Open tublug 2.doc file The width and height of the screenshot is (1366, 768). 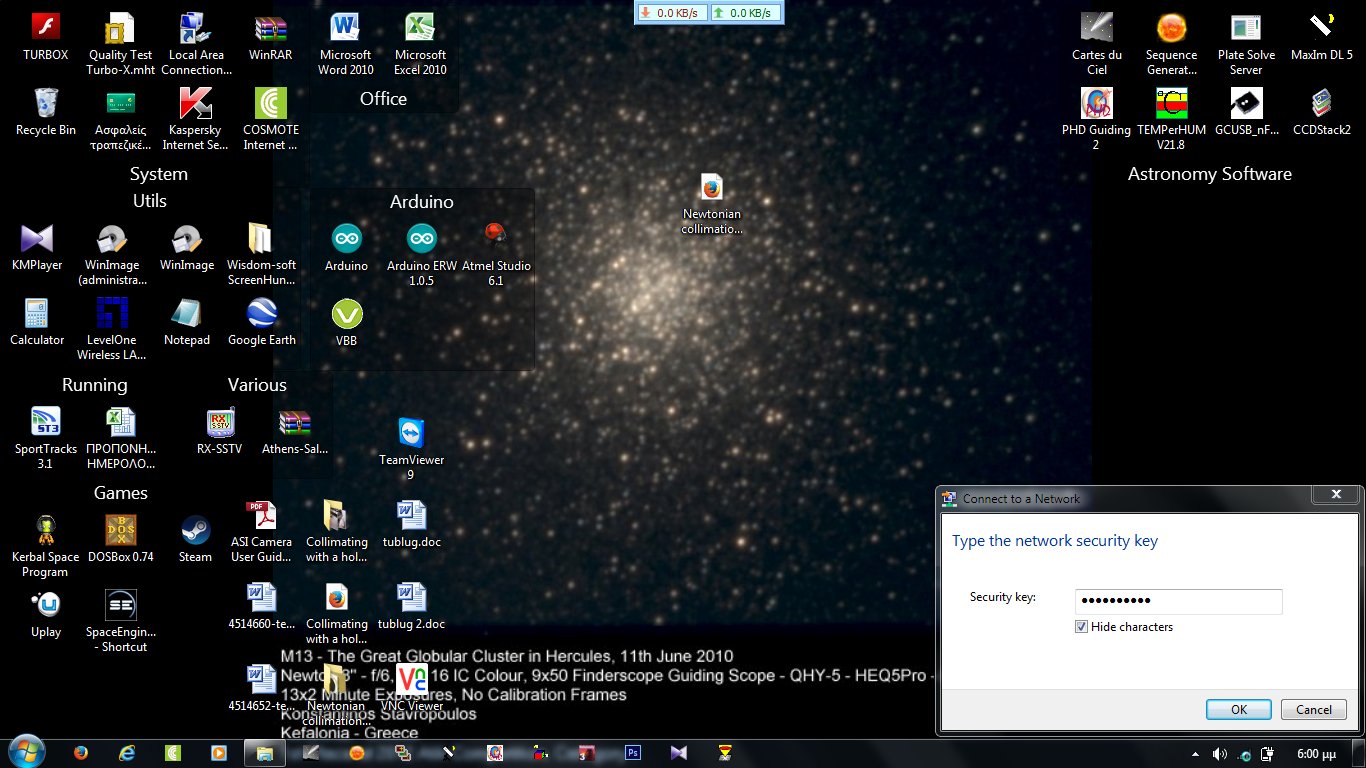tap(411, 607)
